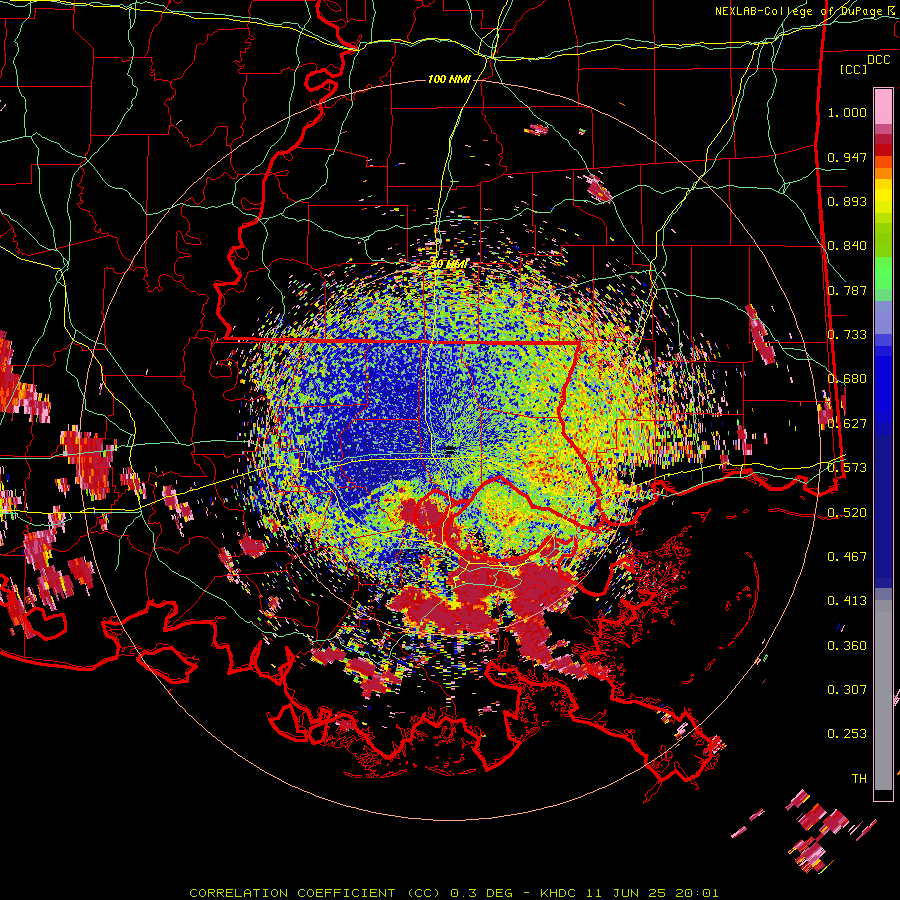Select the 0.733 value on the color scale
Viewport: 900px width, 900px height.
tap(847, 335)
